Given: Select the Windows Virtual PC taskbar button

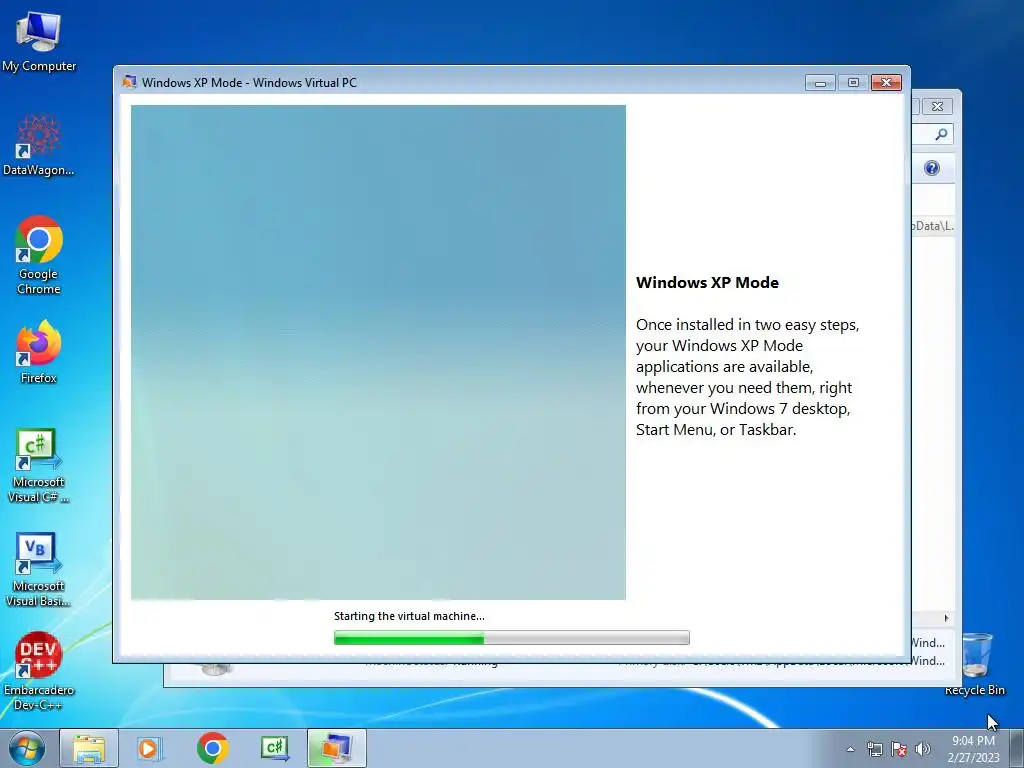Looking at the screenshot, I should (336, 748).
